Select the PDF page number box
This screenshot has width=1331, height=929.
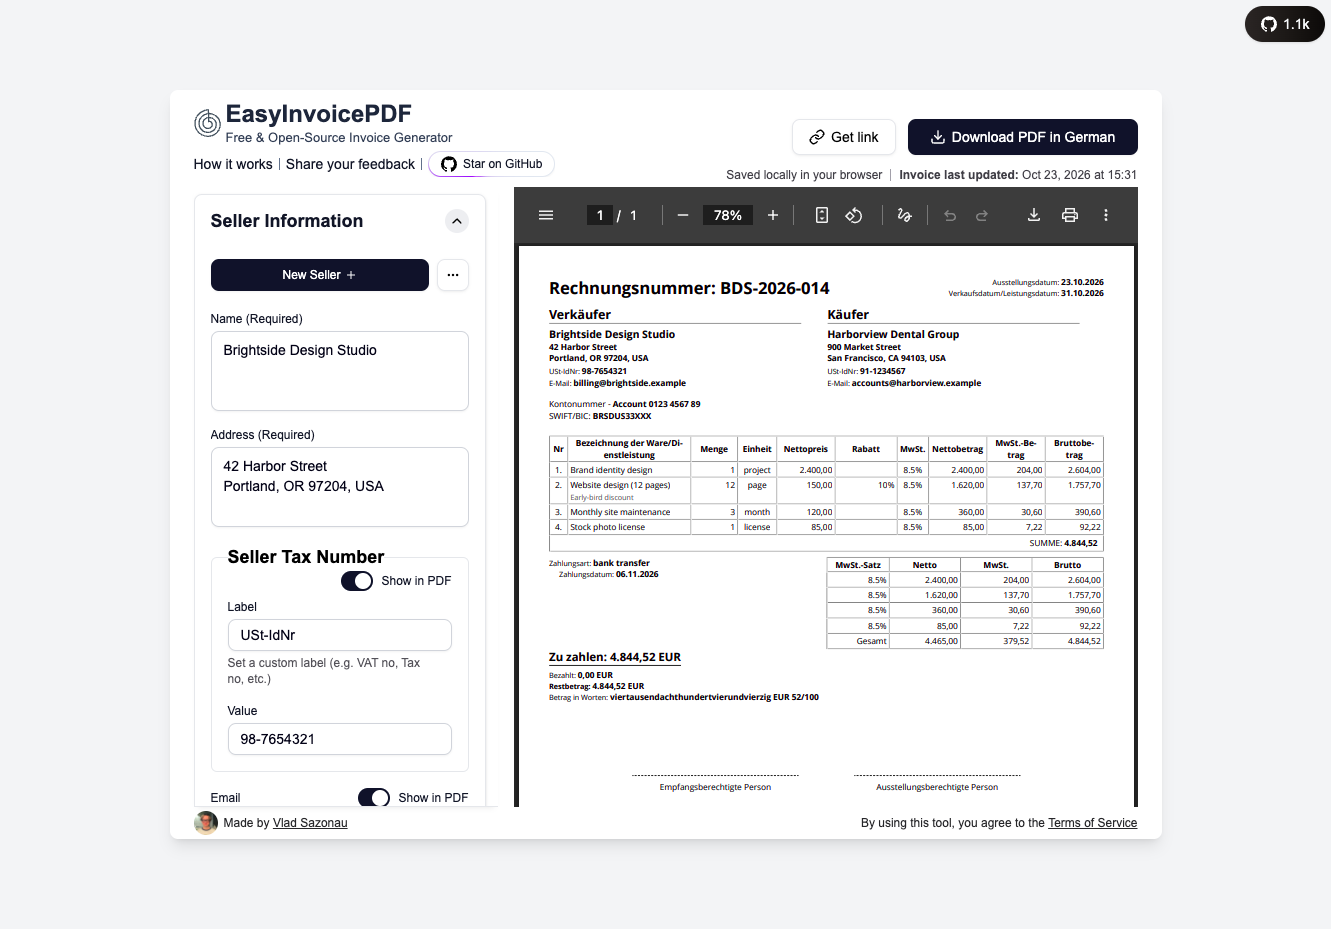pyautogui.click(x=600, y=215)
